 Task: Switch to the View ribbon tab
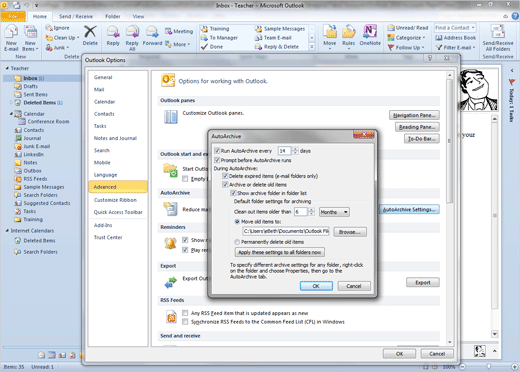(138, 16)
